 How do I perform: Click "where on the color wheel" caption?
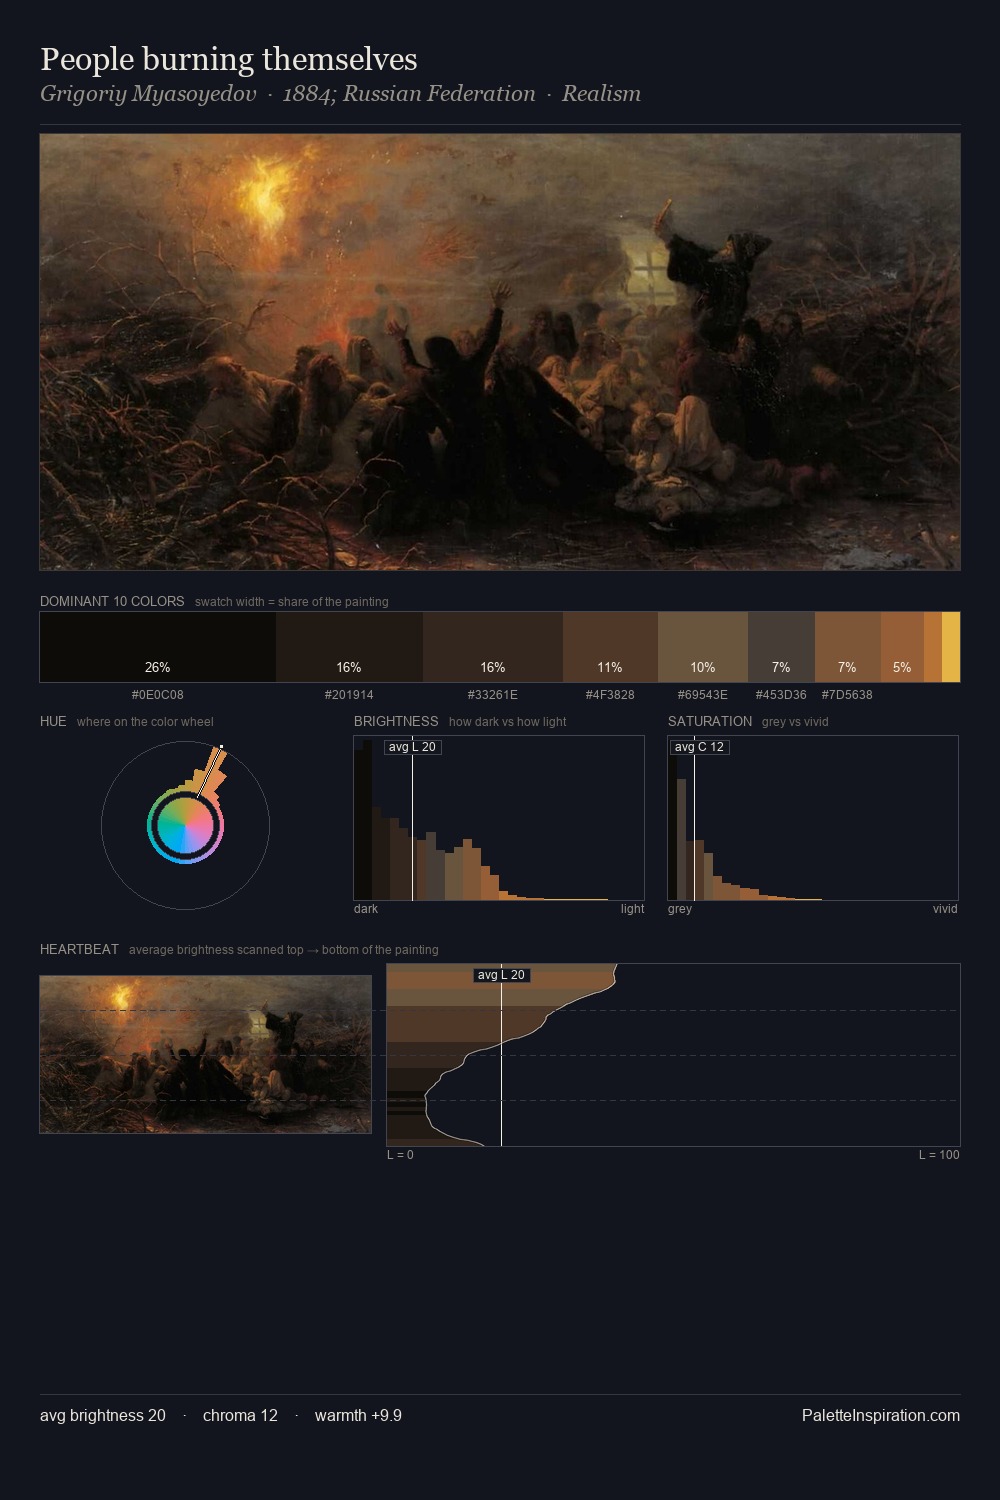145,722
